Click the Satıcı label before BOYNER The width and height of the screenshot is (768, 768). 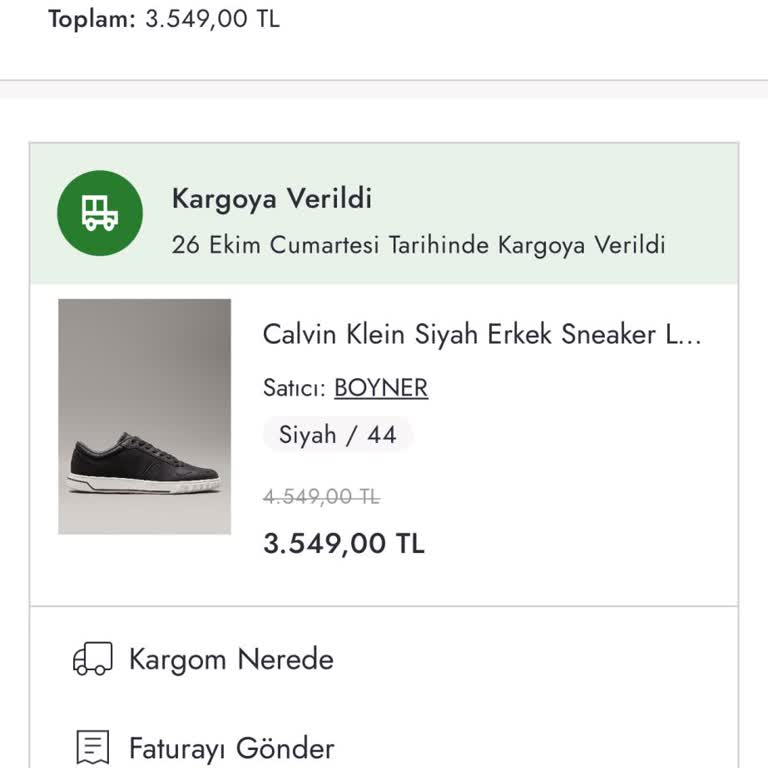coord(294,388)
